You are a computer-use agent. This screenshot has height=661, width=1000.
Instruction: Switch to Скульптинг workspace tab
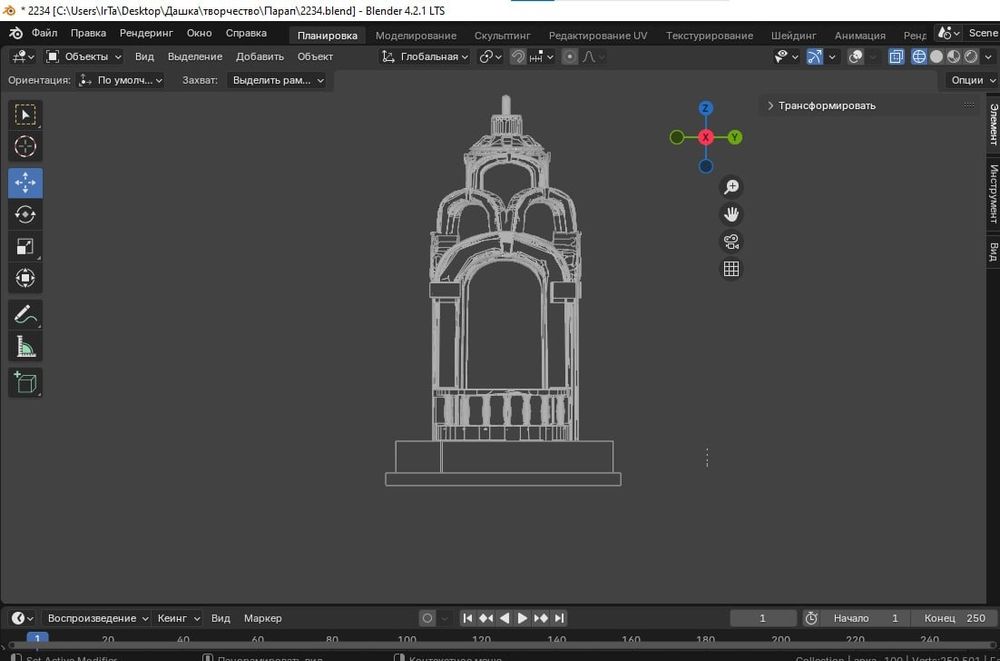[502, 36]
